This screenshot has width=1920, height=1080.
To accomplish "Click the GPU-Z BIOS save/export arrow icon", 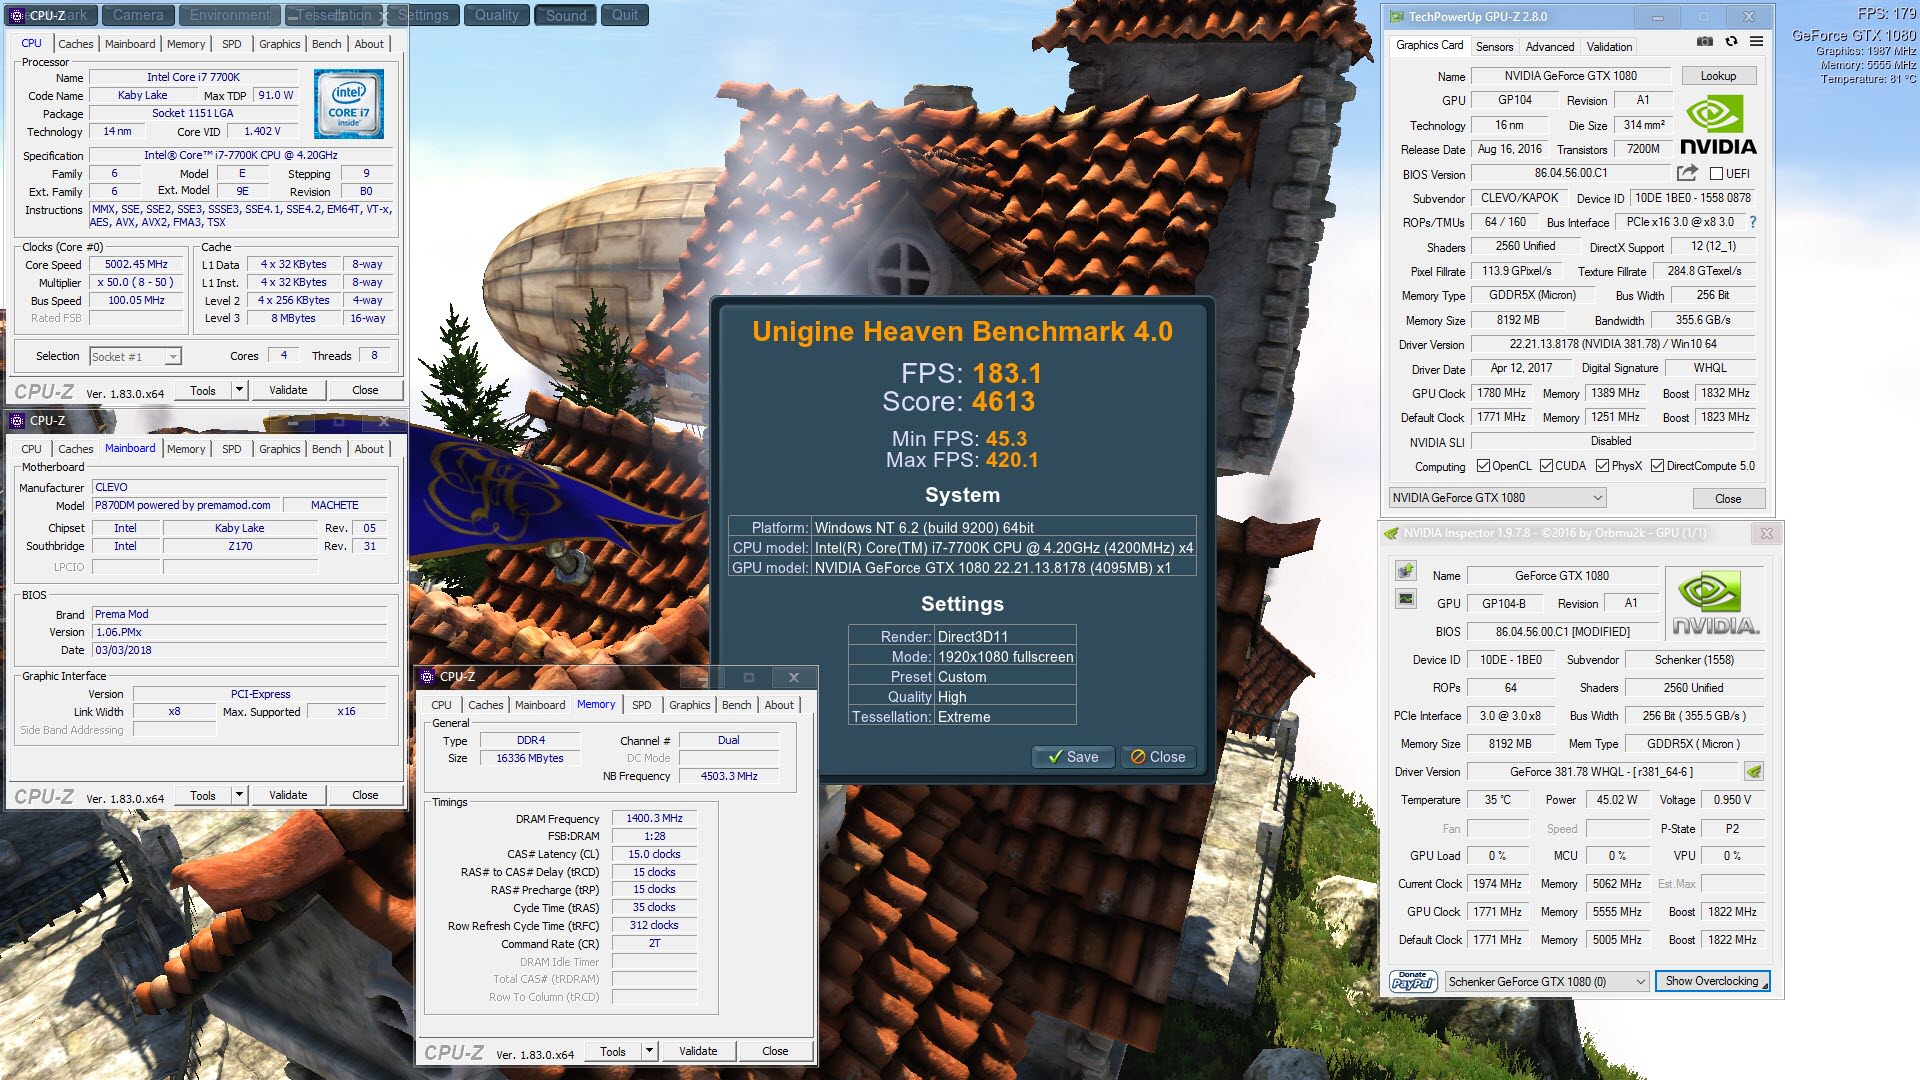I will click(1687, 173).
